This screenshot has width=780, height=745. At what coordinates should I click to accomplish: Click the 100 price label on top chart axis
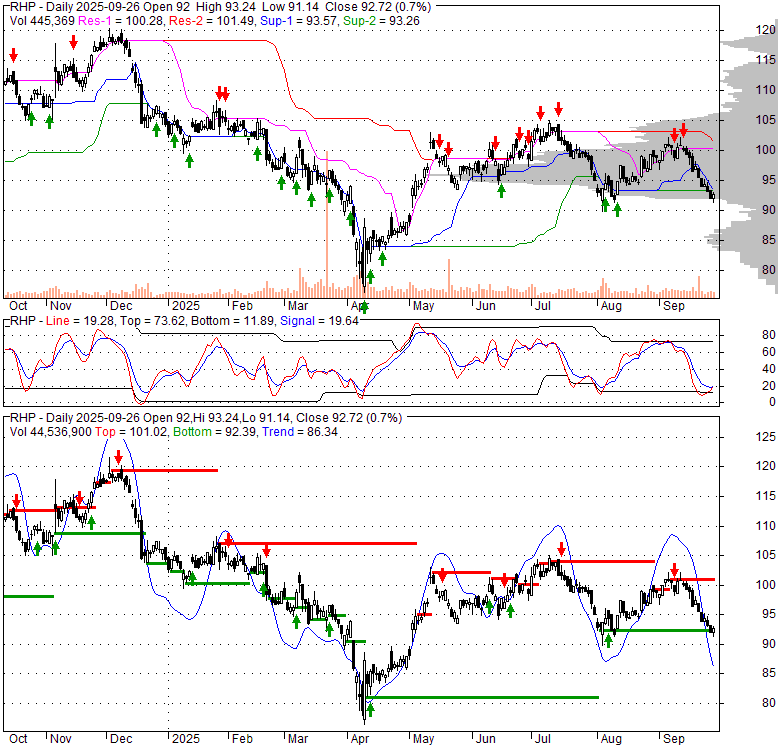click(x=766, y=149)
